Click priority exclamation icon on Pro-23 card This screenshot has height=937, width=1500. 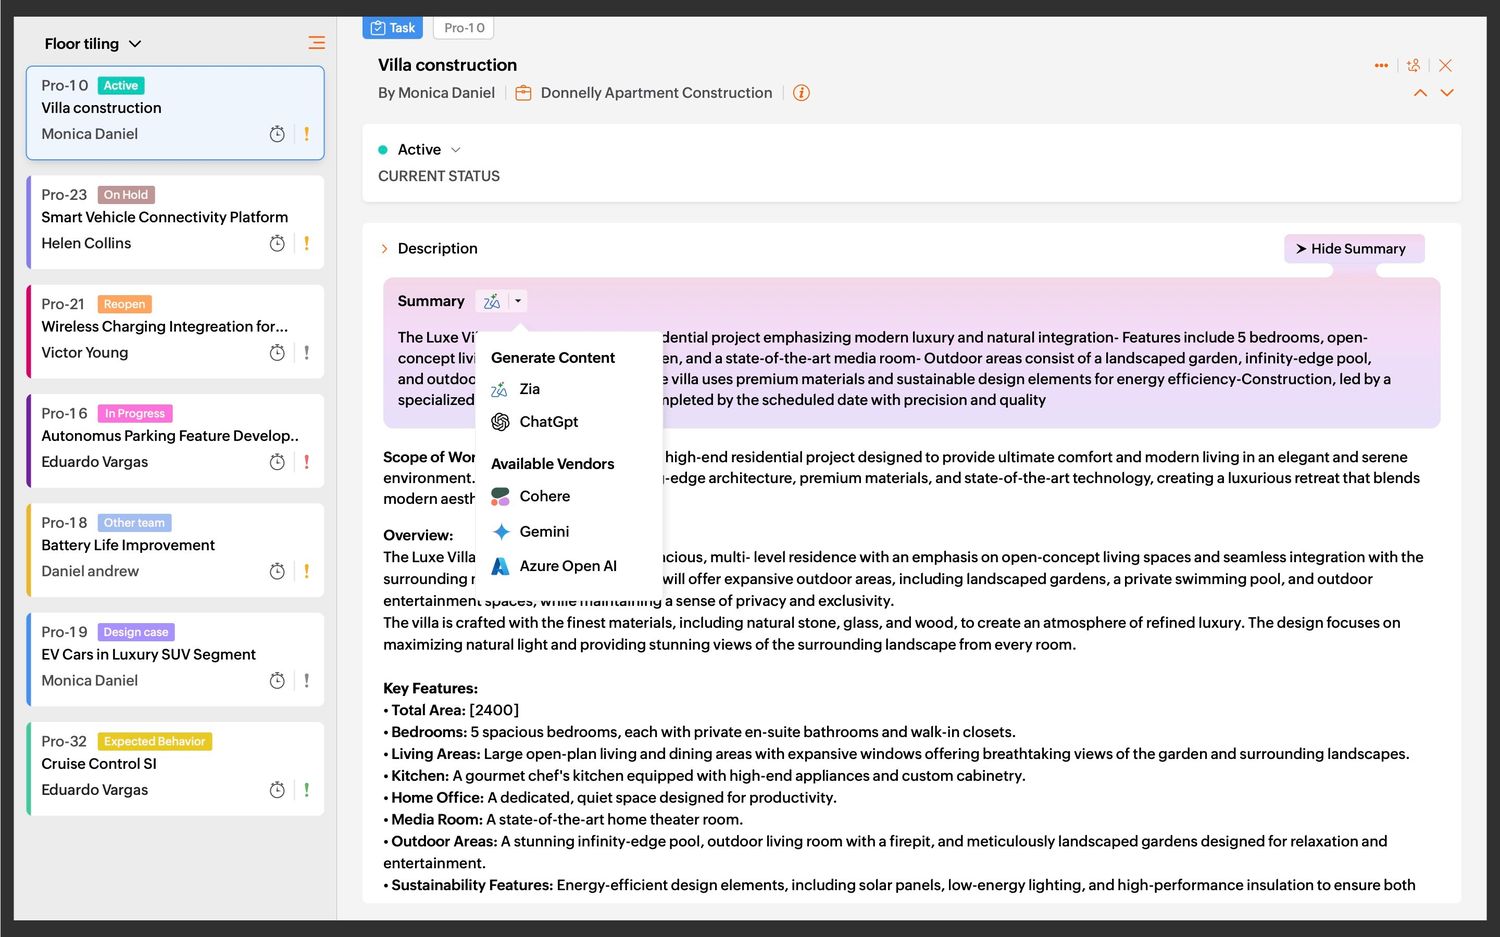click(306, 243)
